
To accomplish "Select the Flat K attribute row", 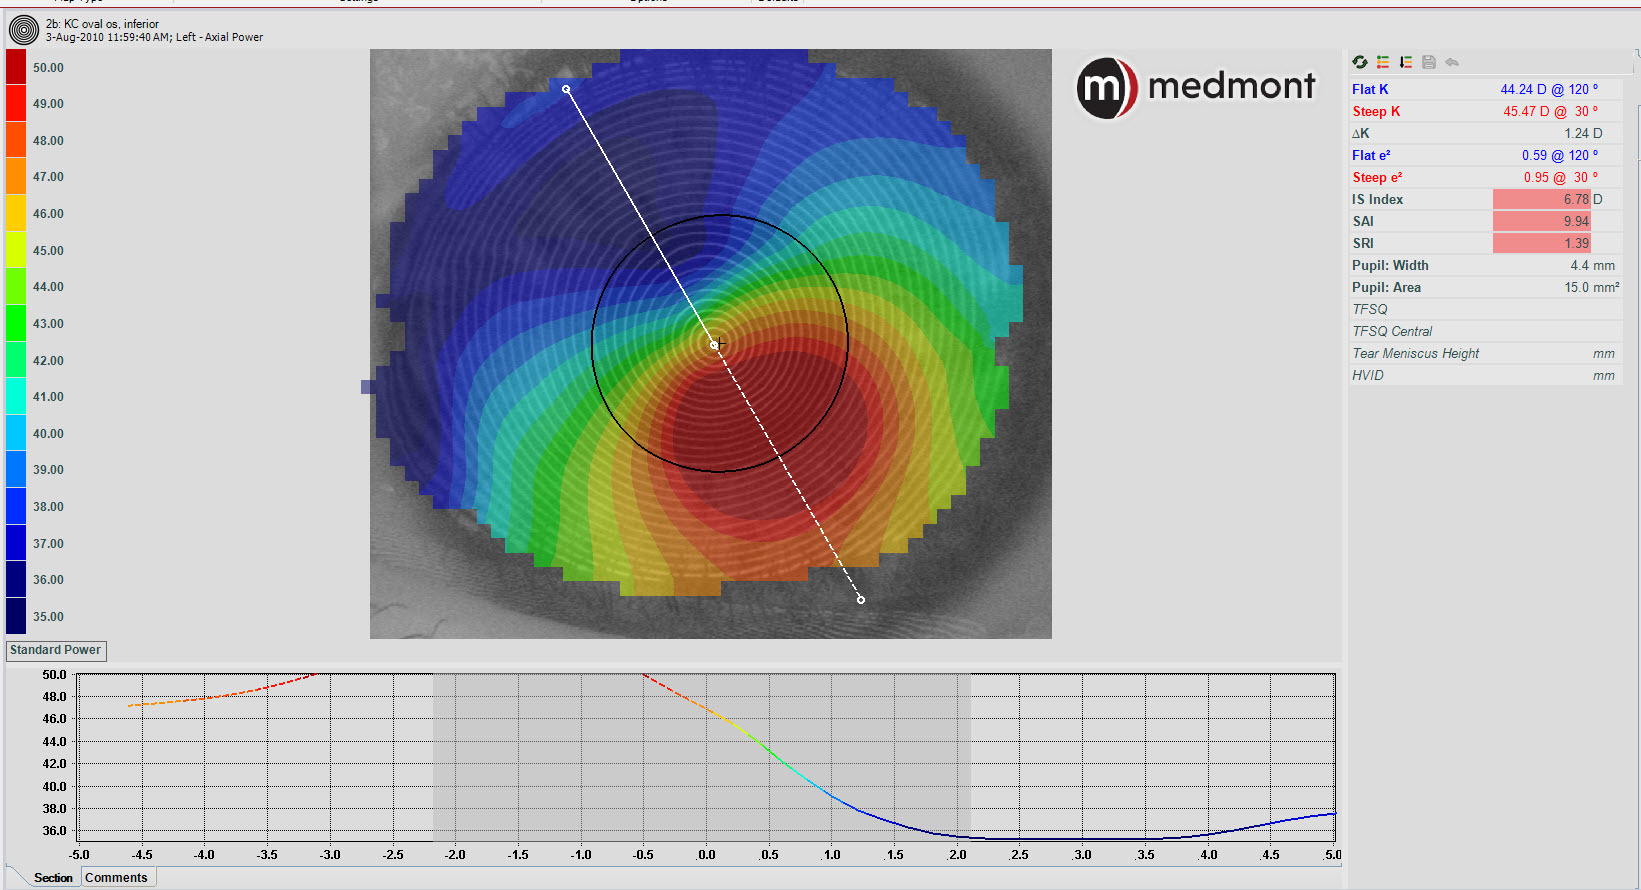I will pyautogui.click(x=1484, y=89).
